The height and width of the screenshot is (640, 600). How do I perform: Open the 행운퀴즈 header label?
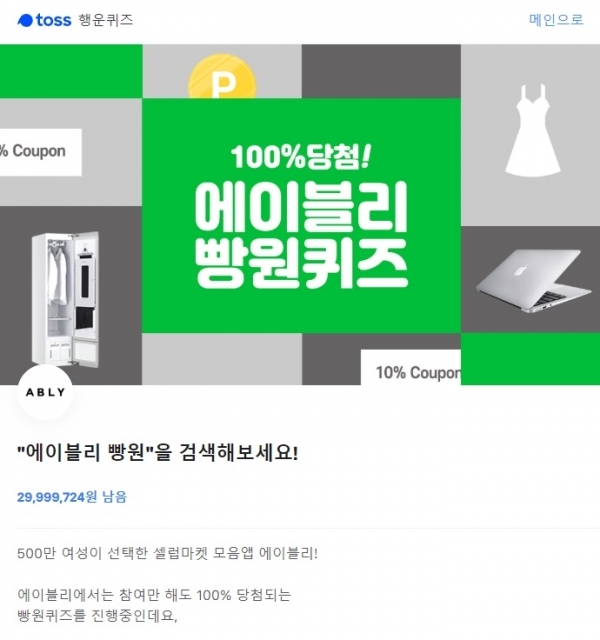pyautogui.click(x=106, y=20)
